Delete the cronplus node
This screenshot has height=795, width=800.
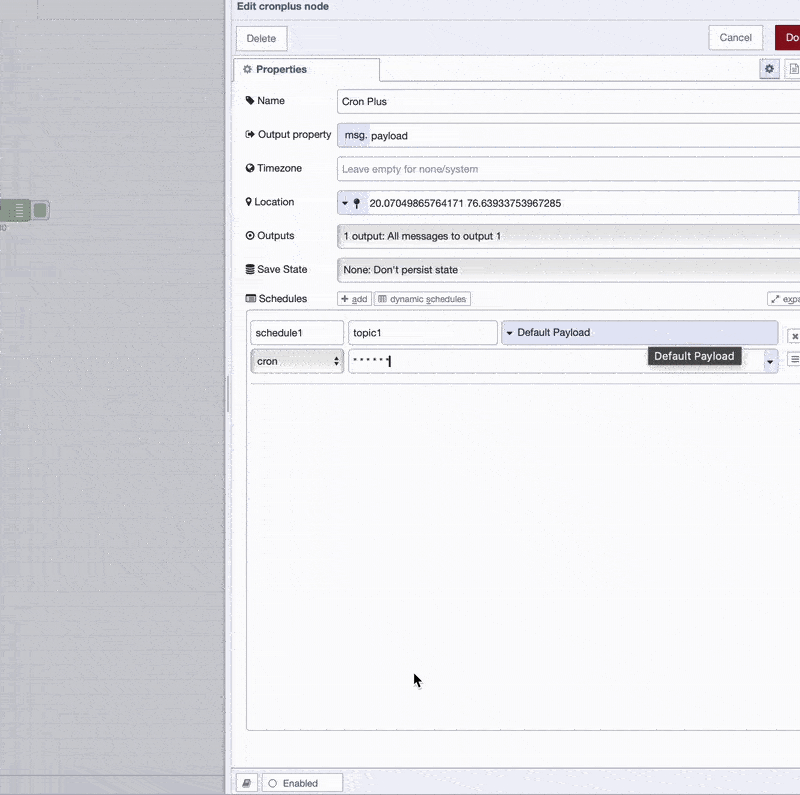click(x=261, y=37)
